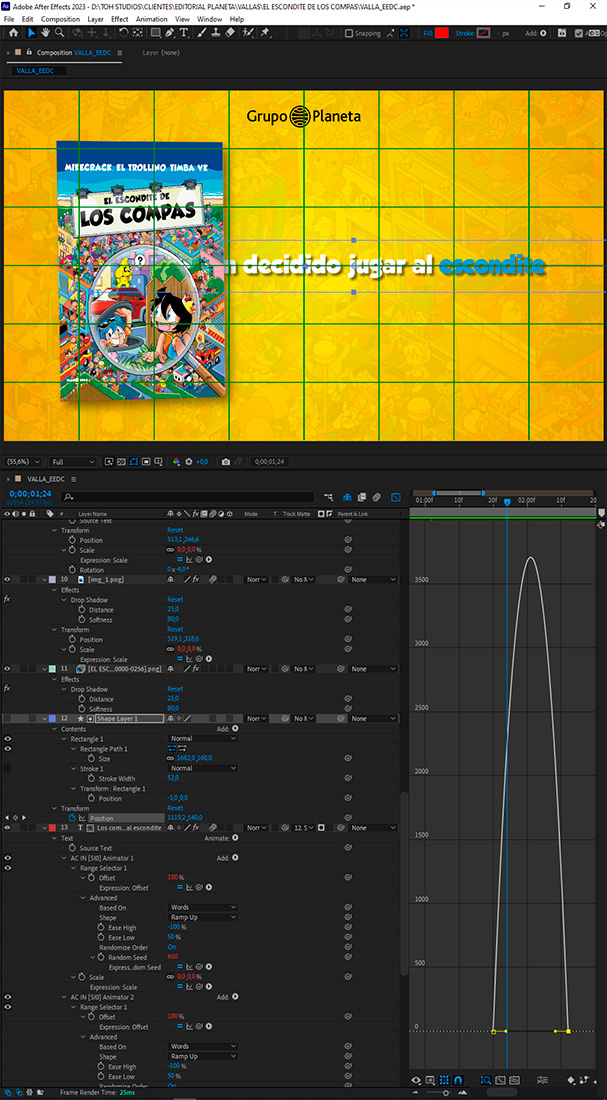This screenshot has height=1100, width=607.
Task: Hide layer 10 img_1.png with the eye
Action: coord(8,579)
